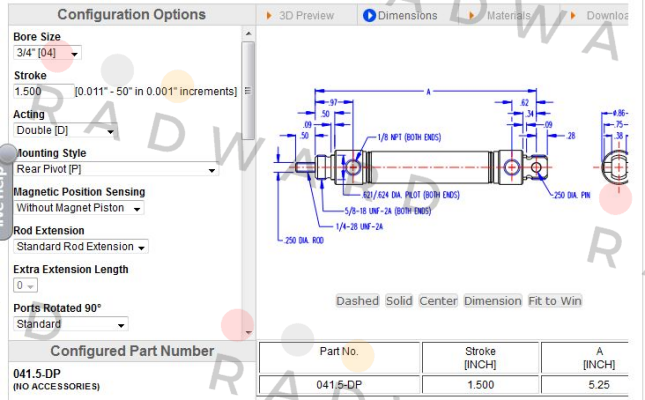This screenshot has height=400, width=645.
Task: Click the Dimension button
Action: [493, 301]
